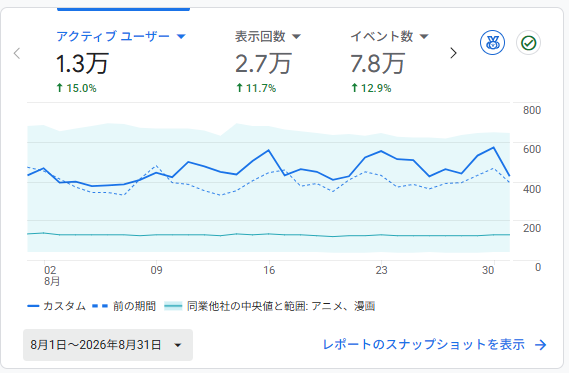This screenshot has width=569, height=373.
Task: Select the 表示回数 2.7万 metric tab
Action: 268,61
